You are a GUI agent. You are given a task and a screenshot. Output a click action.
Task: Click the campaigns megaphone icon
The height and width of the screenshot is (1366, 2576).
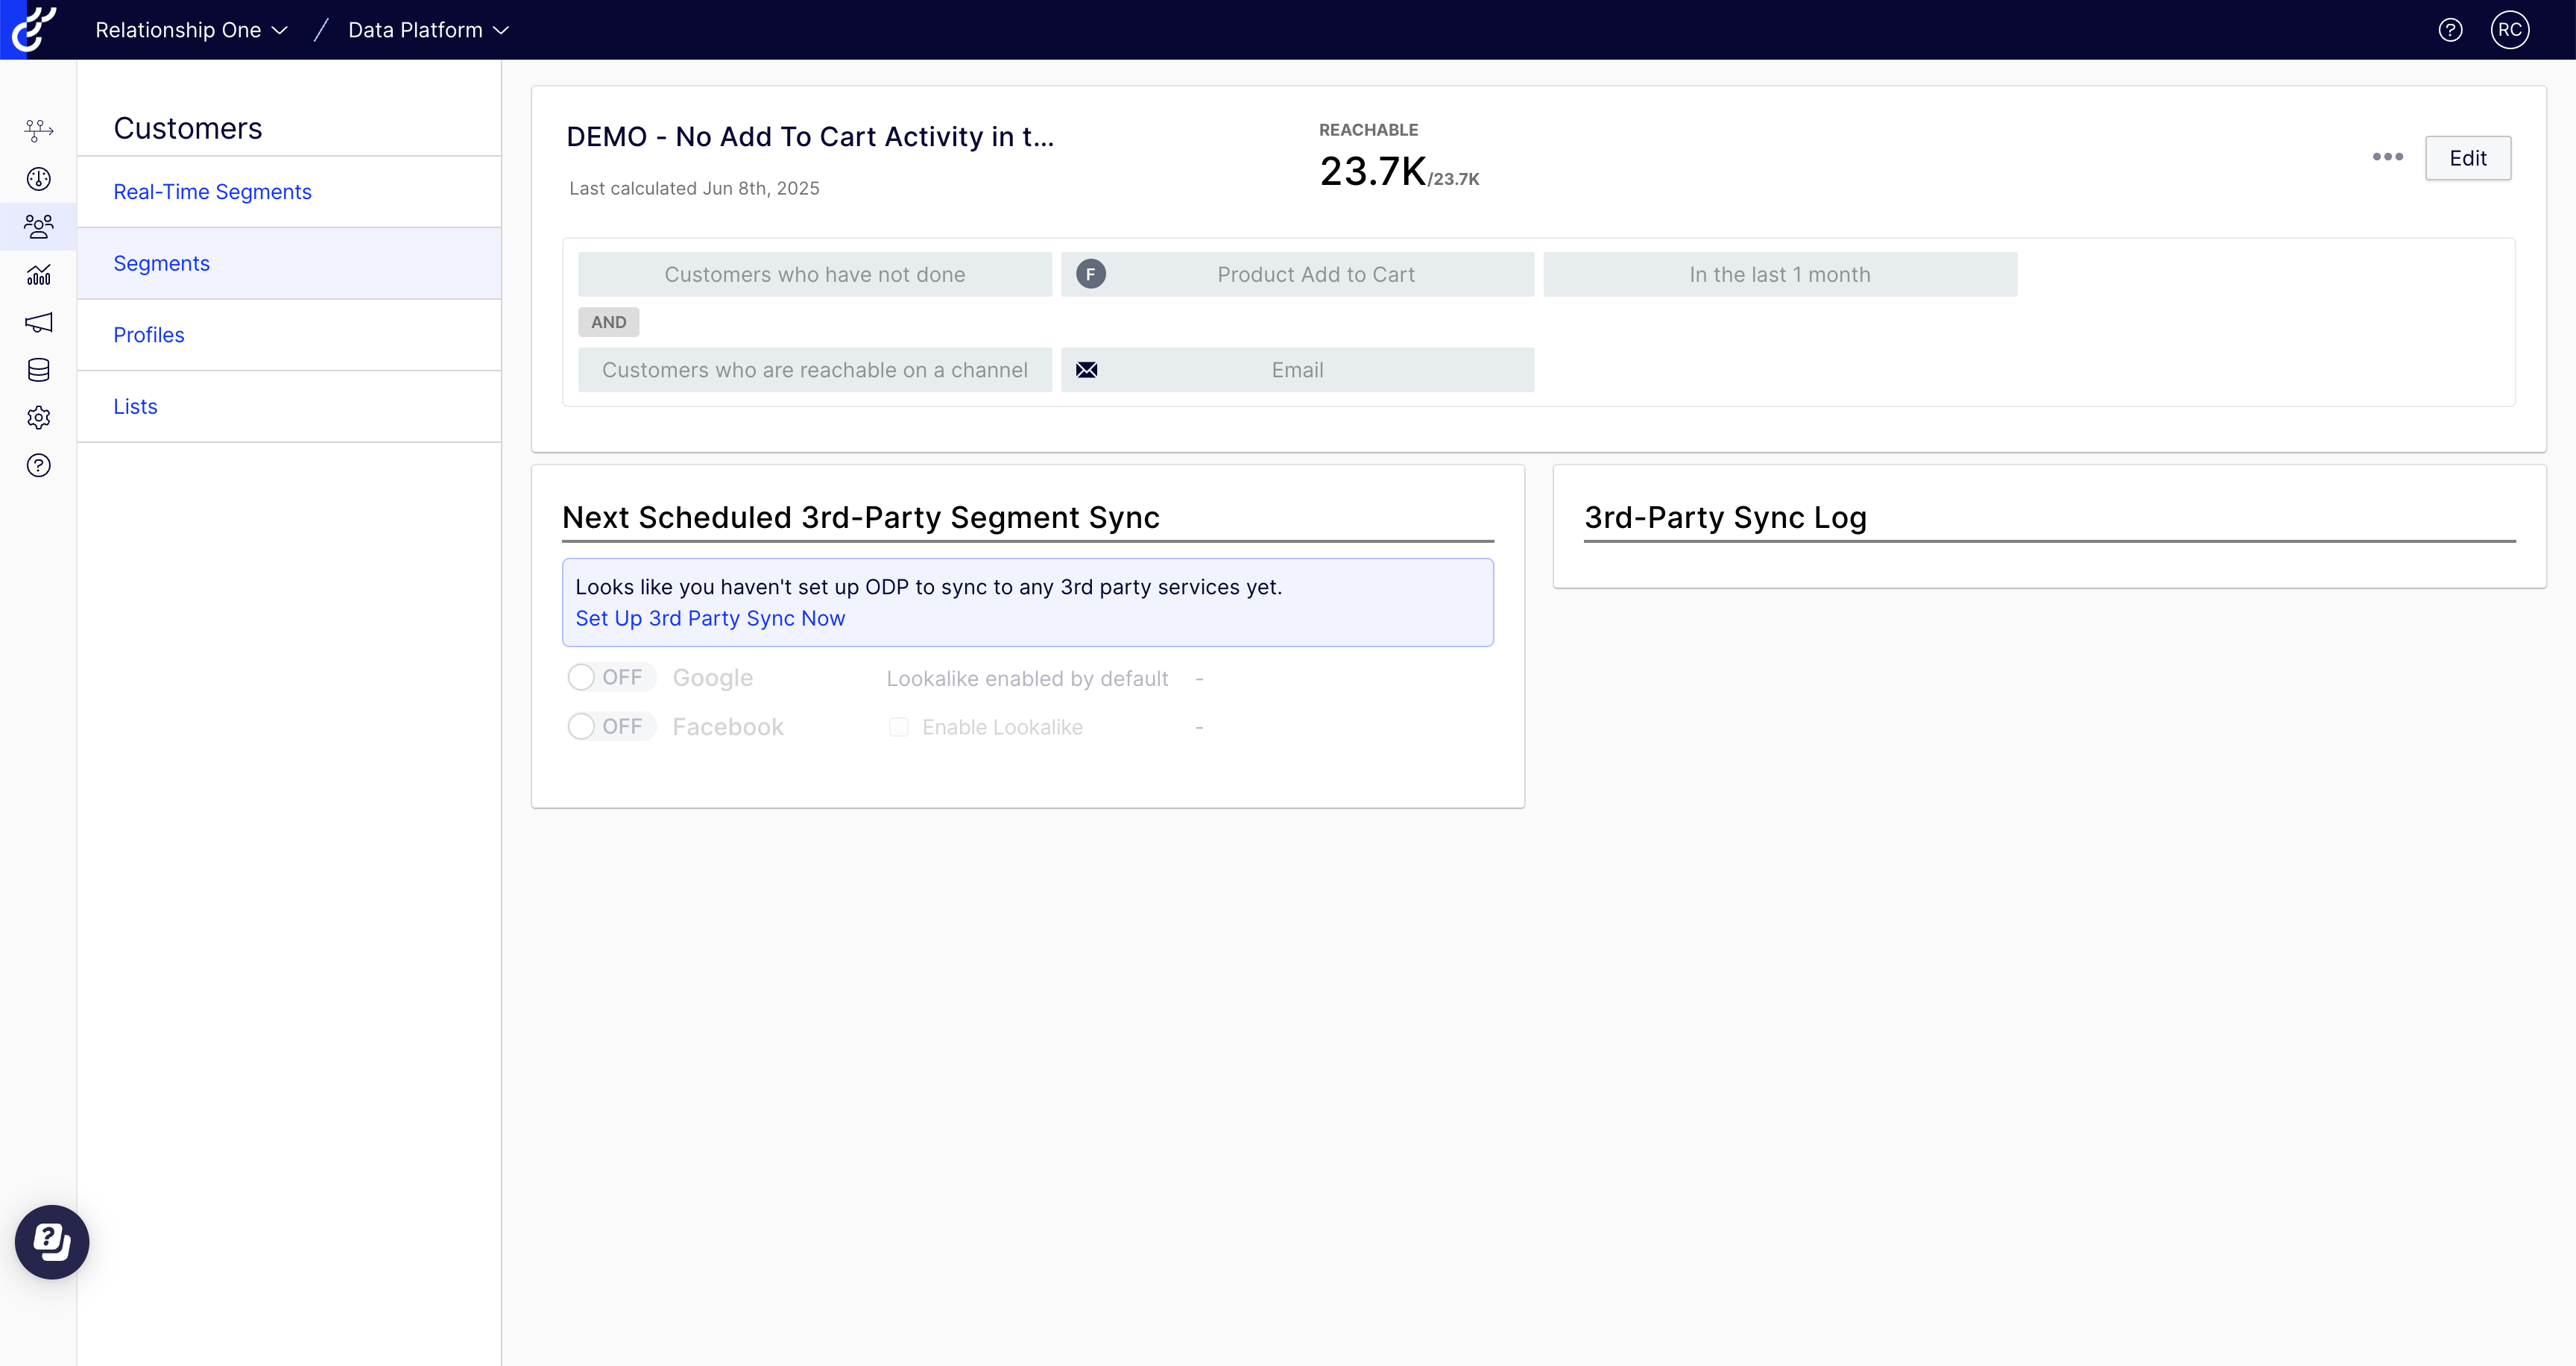click(x=38, y=322)
